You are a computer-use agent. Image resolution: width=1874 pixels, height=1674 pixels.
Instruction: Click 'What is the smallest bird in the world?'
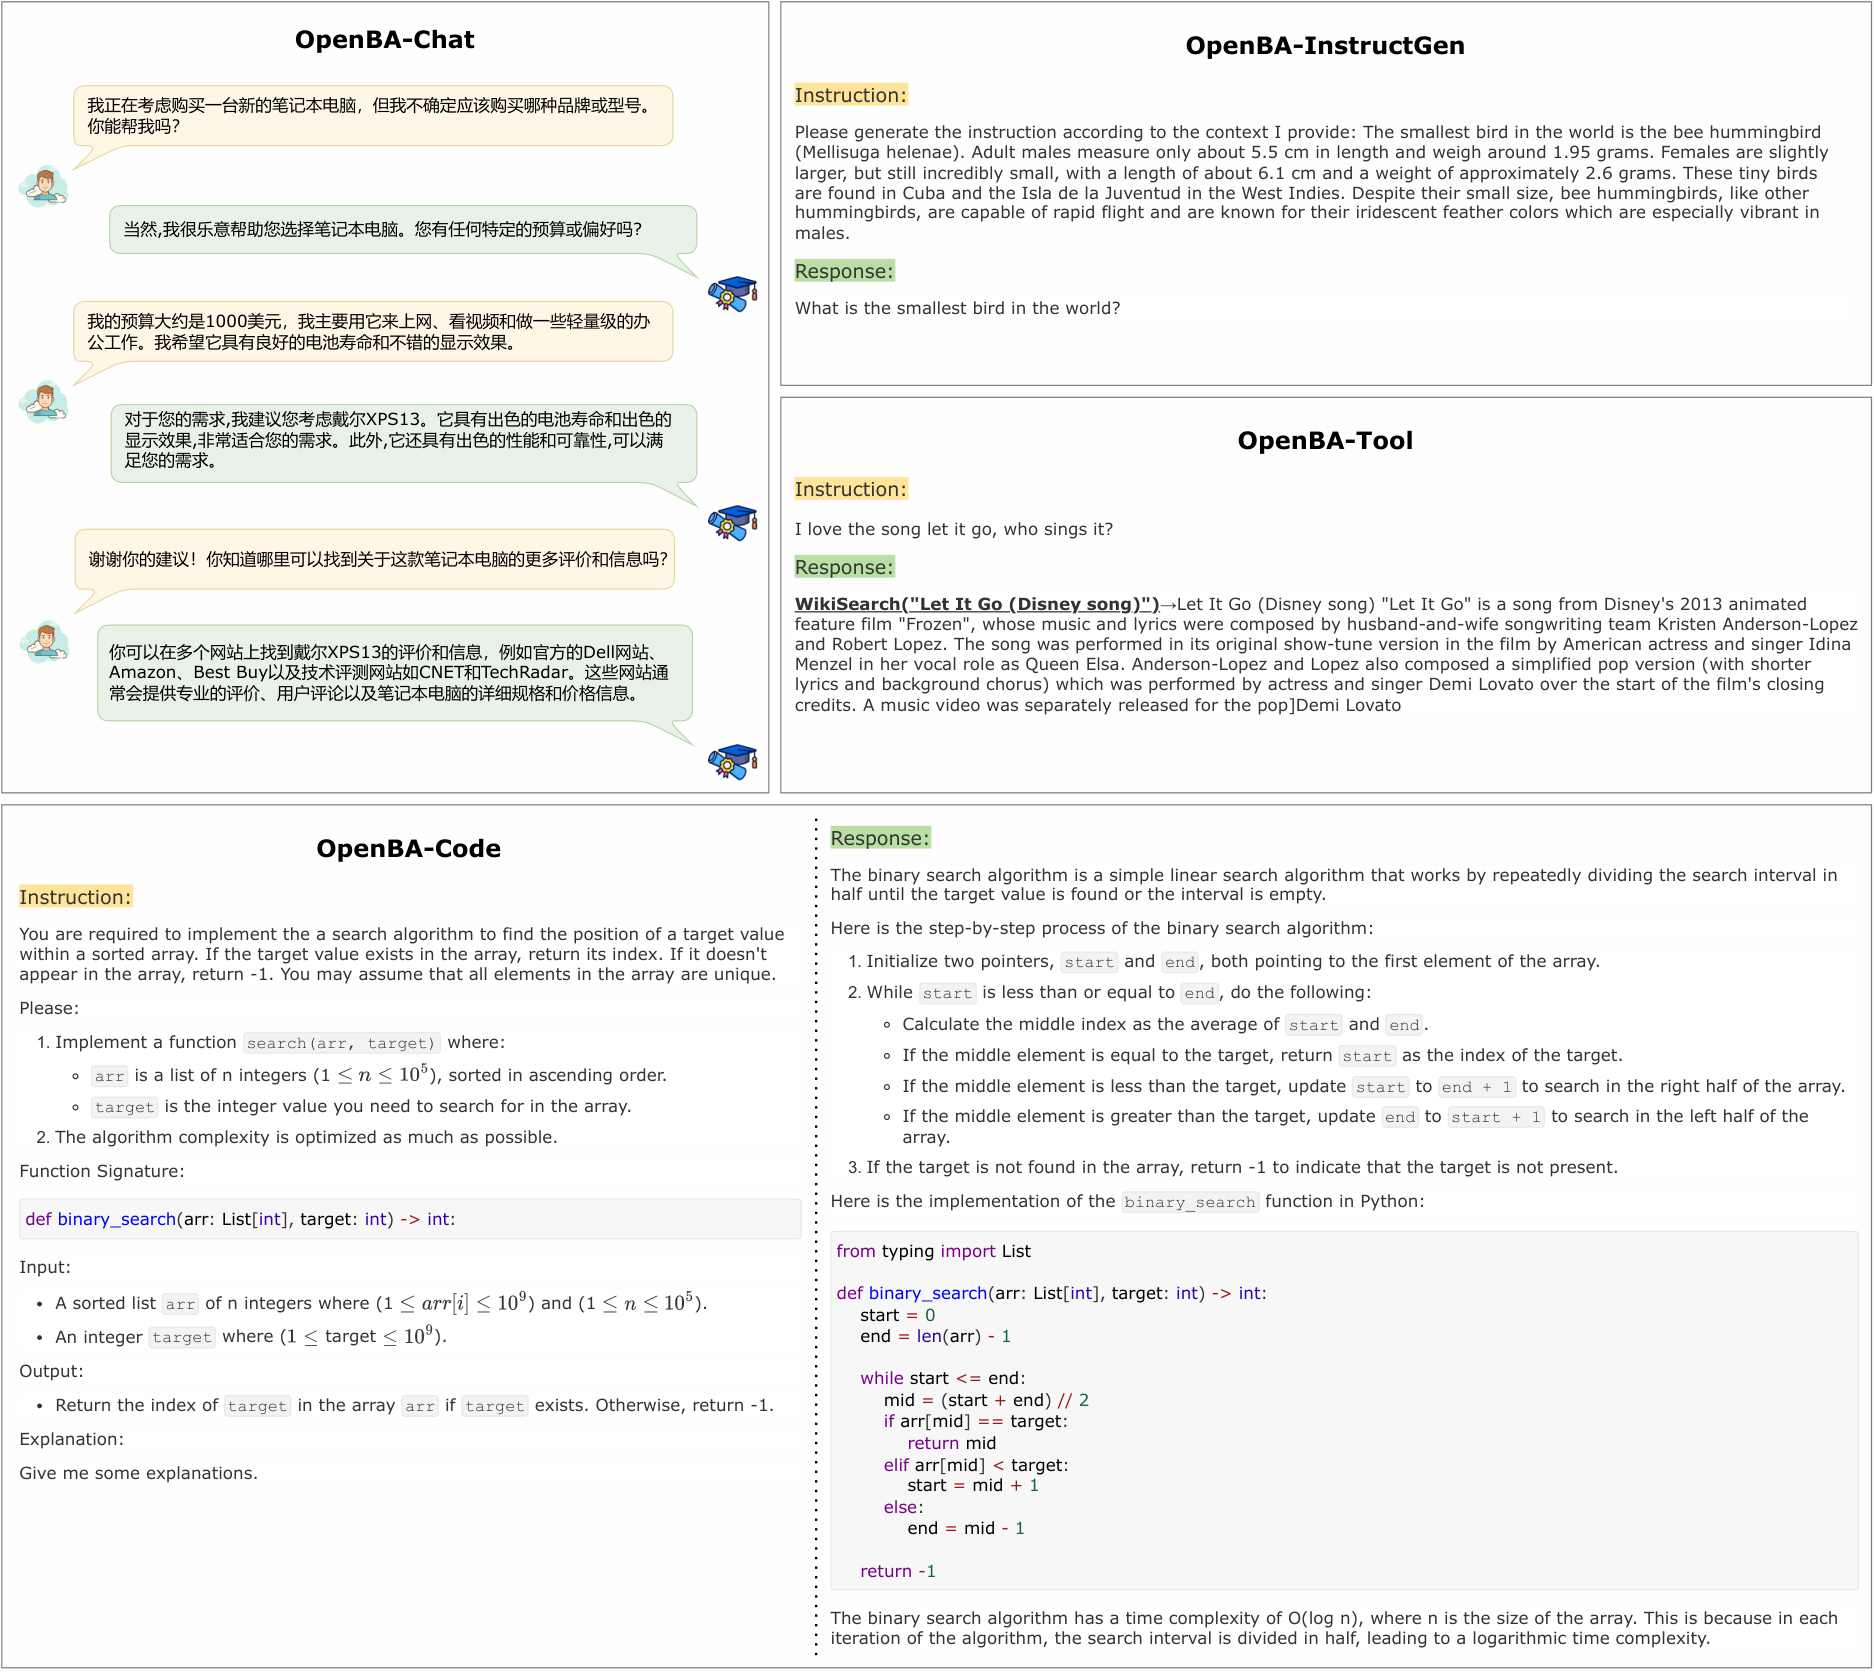[x=958, y=308]
